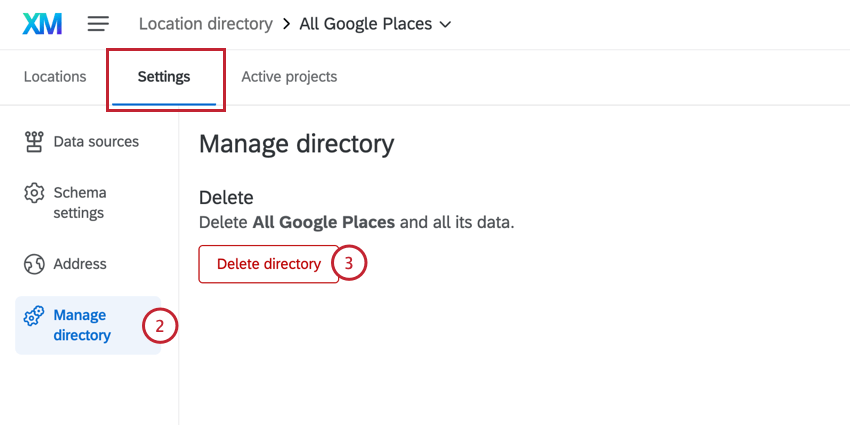850x425 pixels.
Task: Click the Address globe icon
Action: click(x=34, y=264)
